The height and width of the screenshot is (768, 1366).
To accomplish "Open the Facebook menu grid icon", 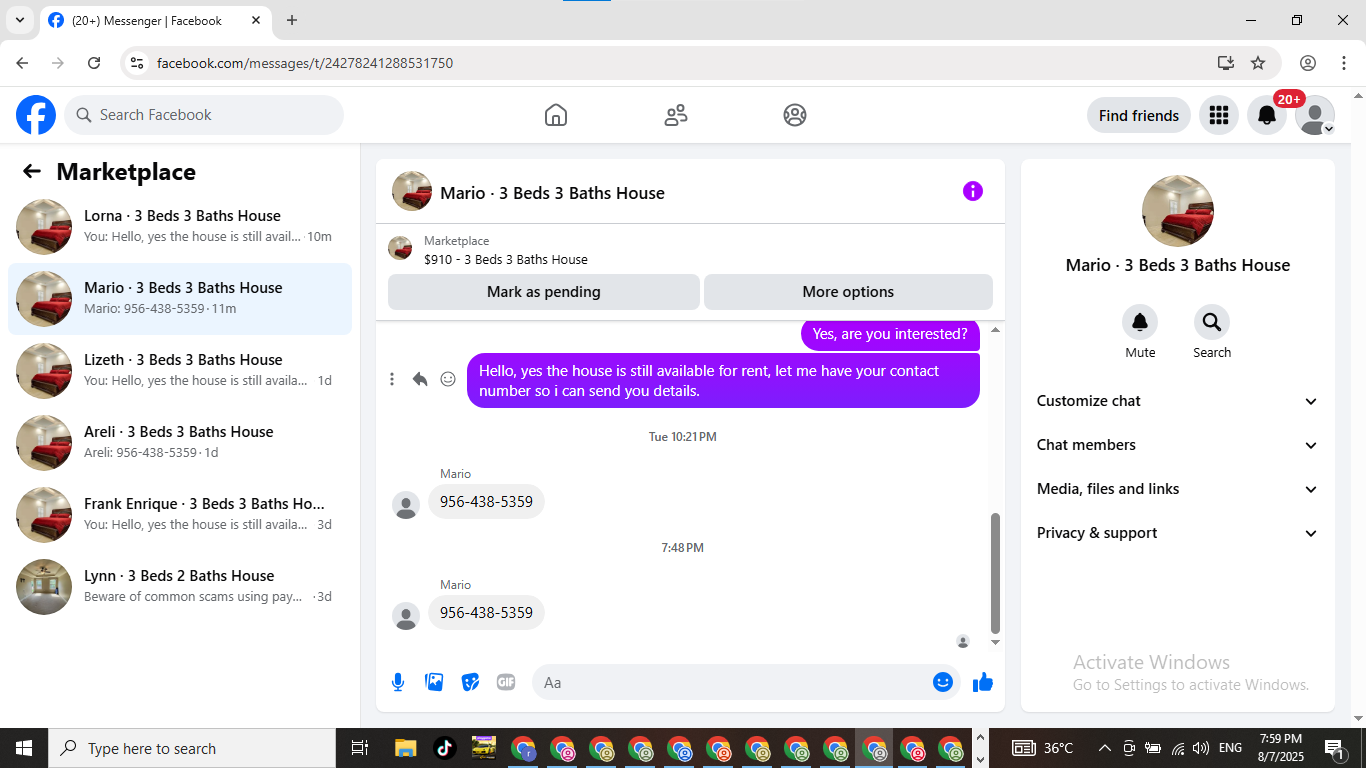I will 1218,115.
